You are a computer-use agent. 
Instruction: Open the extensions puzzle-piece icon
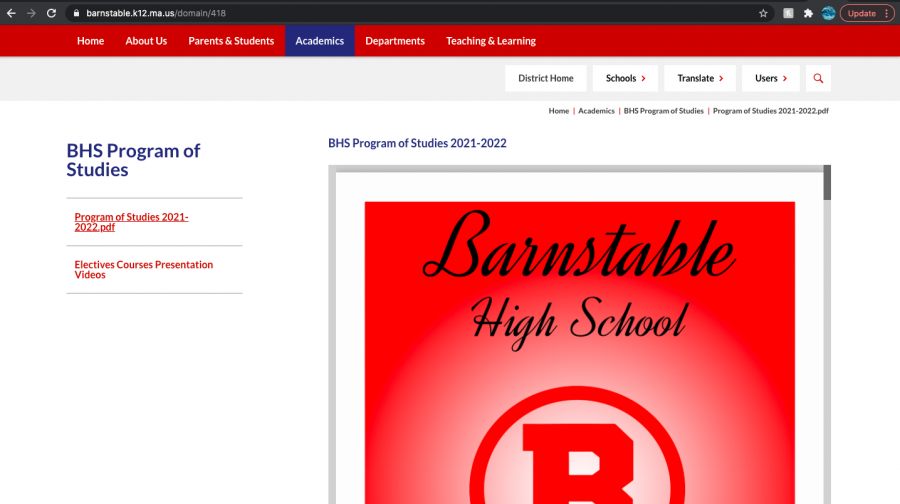[x=808, y=13]
